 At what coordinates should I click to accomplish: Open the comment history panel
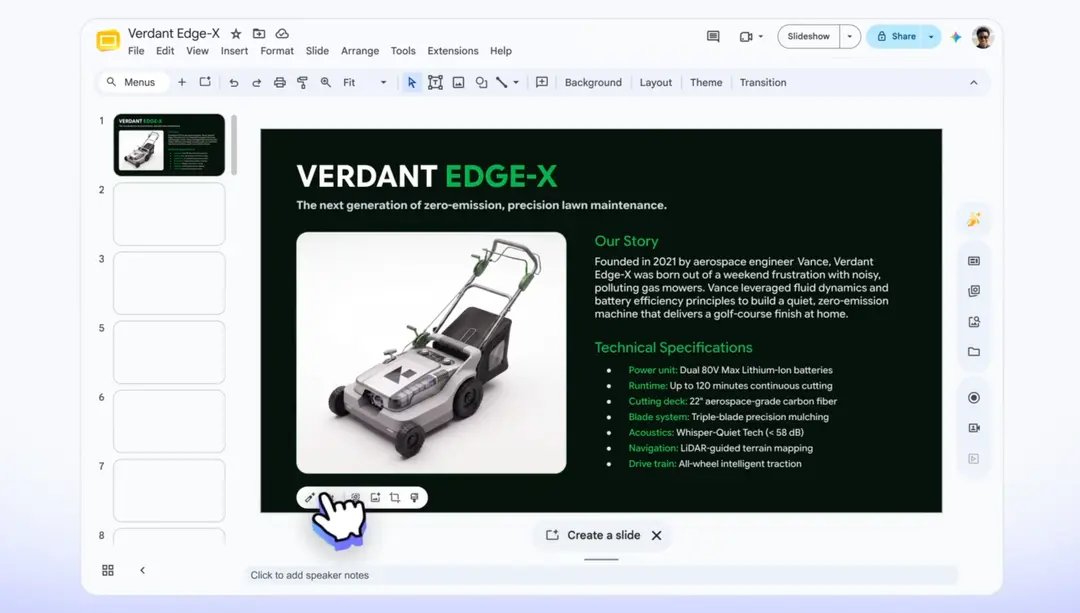click(713, 37)
